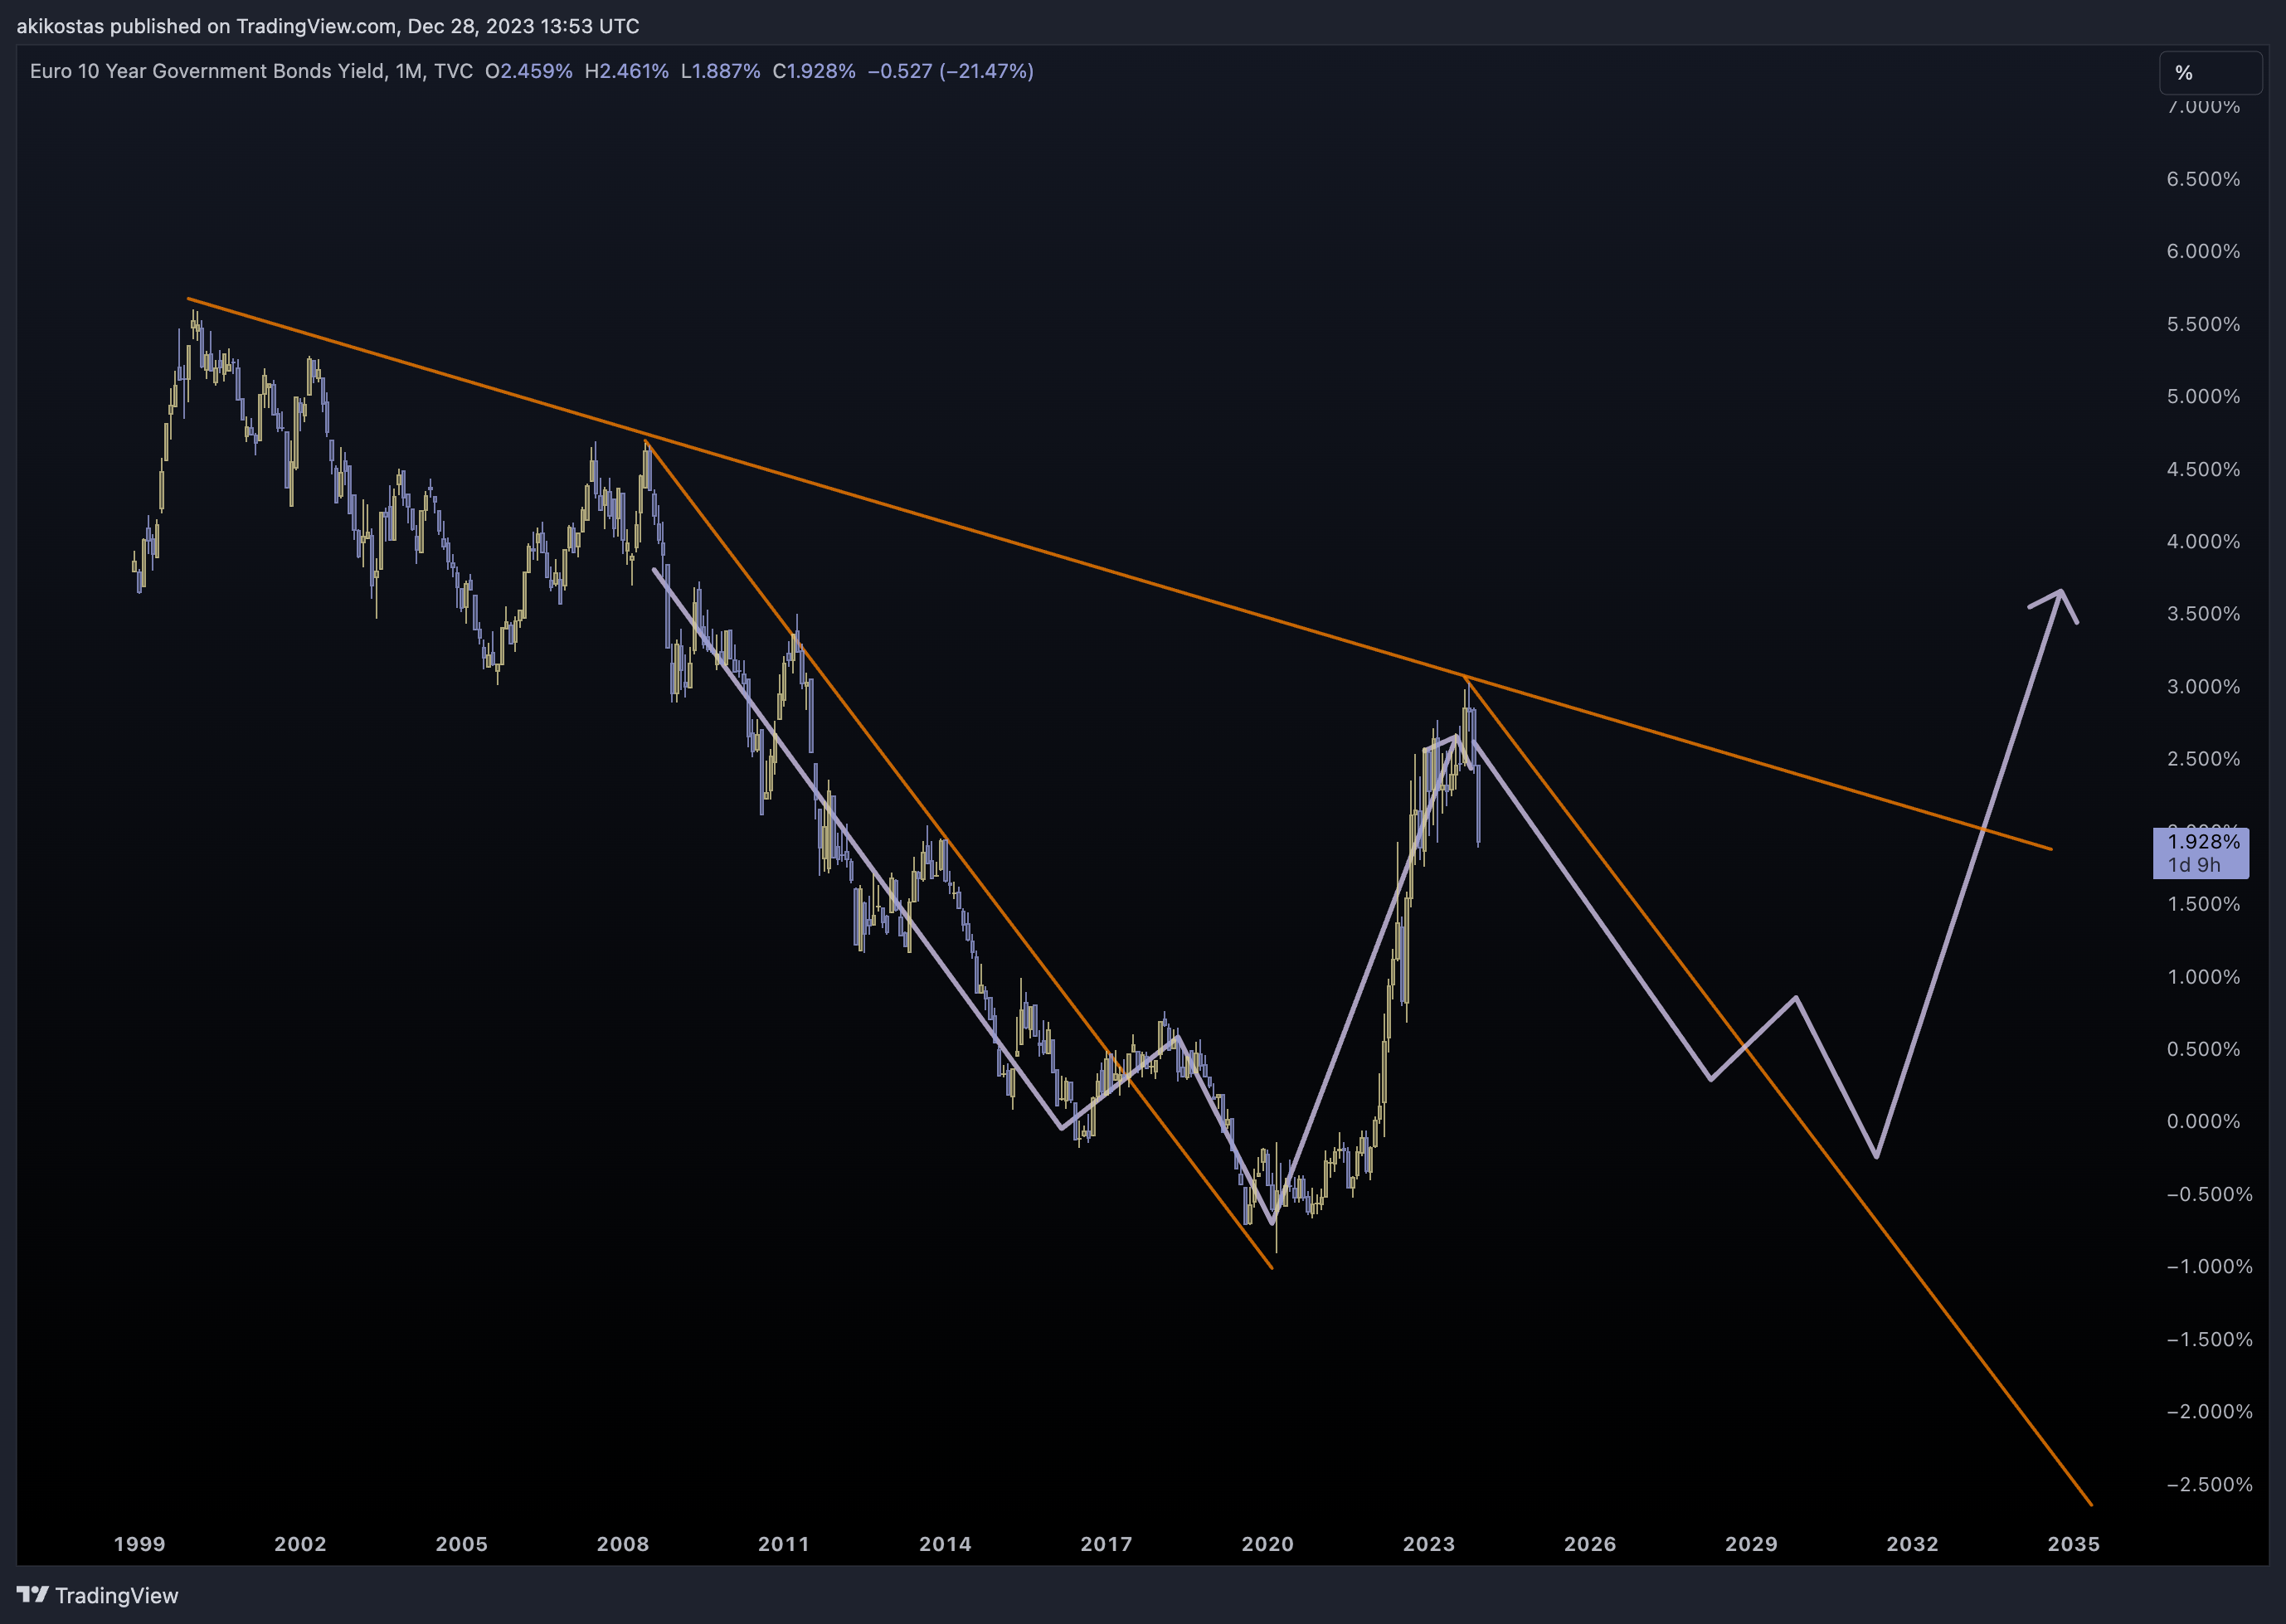Click the 1.000% price axis label
Viewport: 2286px width, 1624px height.
pyautogui.click(x=2204, y=977)
